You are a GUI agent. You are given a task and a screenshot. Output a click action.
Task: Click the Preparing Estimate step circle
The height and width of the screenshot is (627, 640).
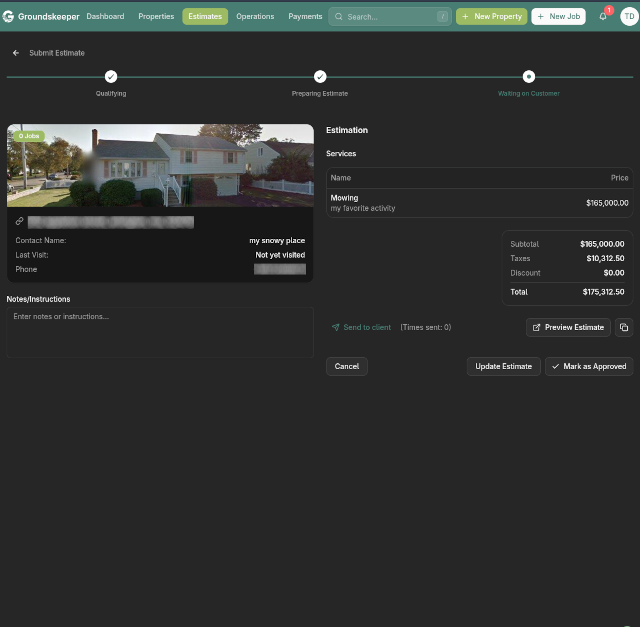(x=320, y=76)
